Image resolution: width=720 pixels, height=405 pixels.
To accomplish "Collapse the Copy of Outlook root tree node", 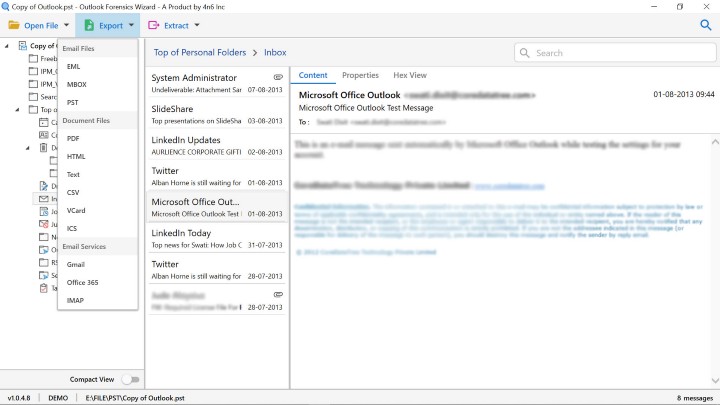I will tap(7, 46).
